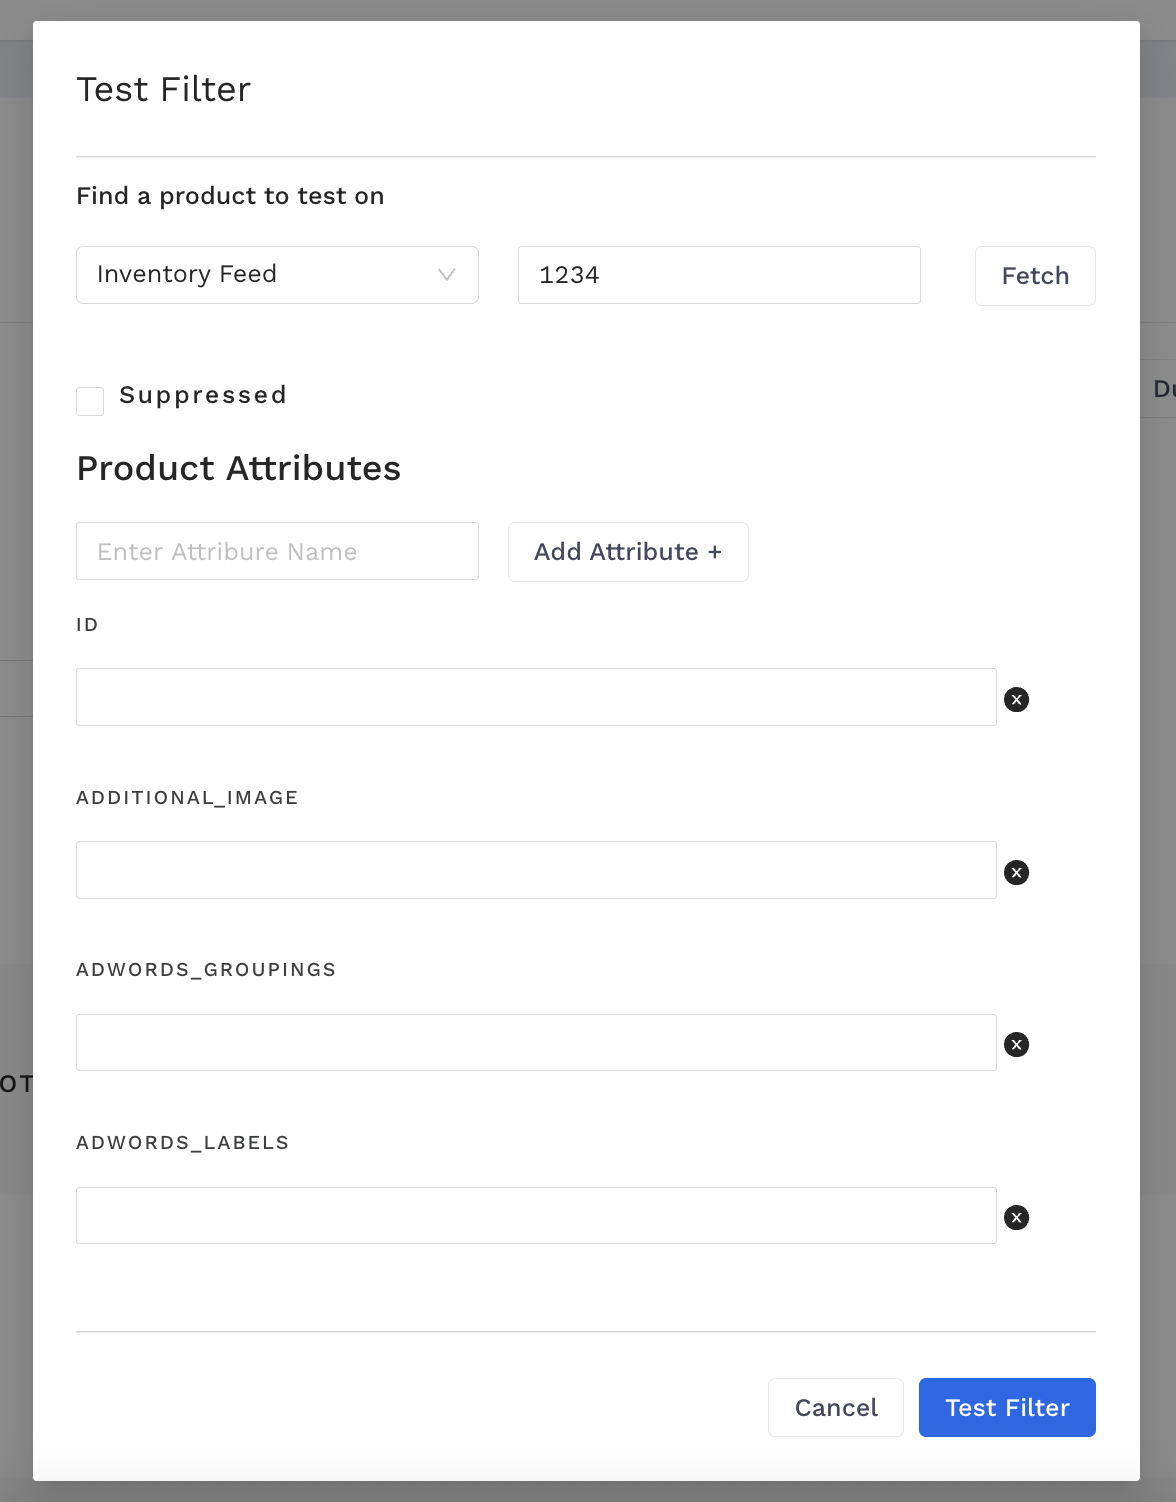Click the Enter Attribute Name field

[277, 551]
